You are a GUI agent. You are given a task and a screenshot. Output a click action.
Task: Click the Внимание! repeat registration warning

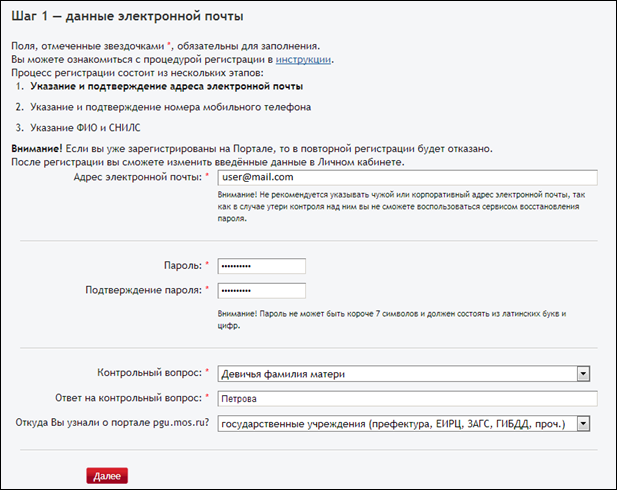[252, 149]
